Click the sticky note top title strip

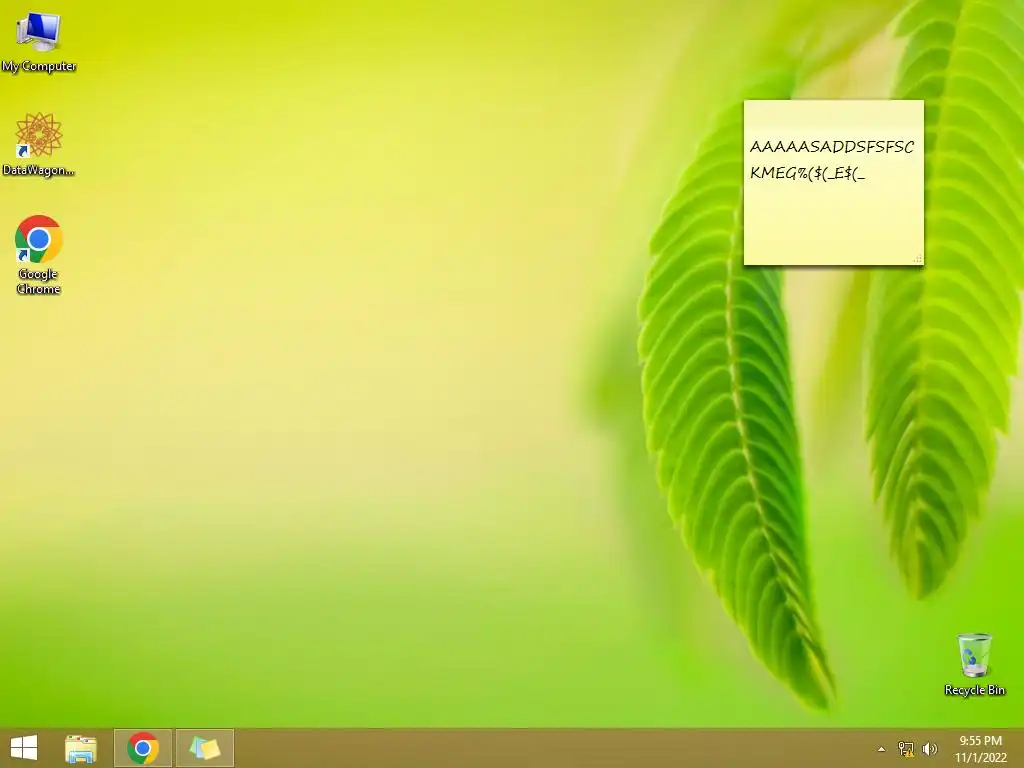(x=834, y=111)
